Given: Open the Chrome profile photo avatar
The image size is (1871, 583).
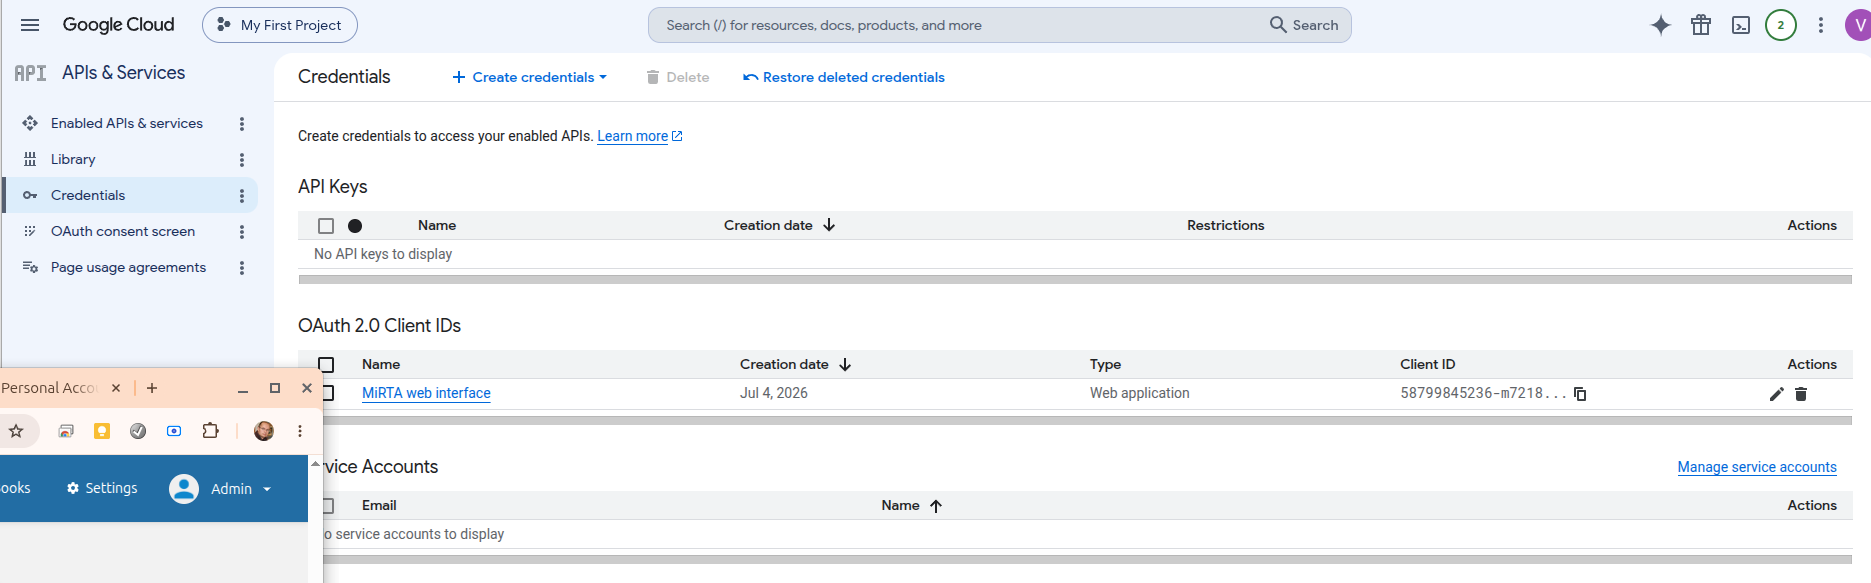Looking at the screenshot, I should [x=264, y=431].
